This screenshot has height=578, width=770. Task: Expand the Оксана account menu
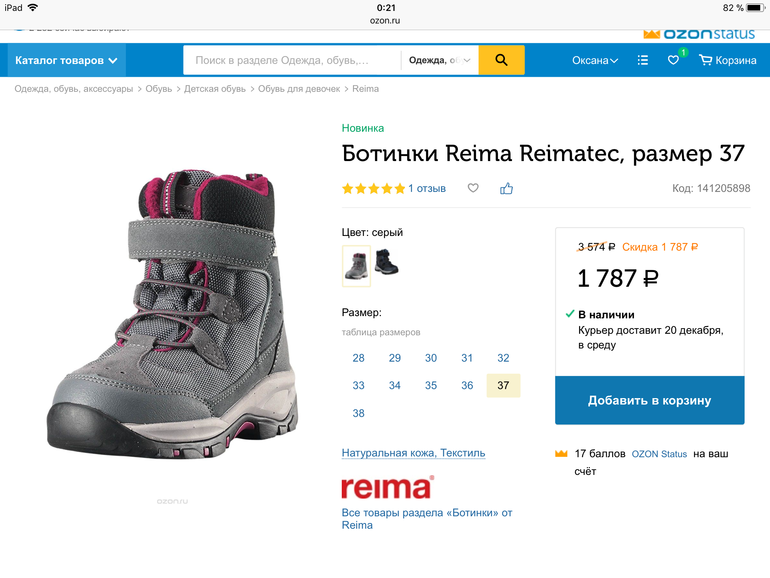coord(595,61)
